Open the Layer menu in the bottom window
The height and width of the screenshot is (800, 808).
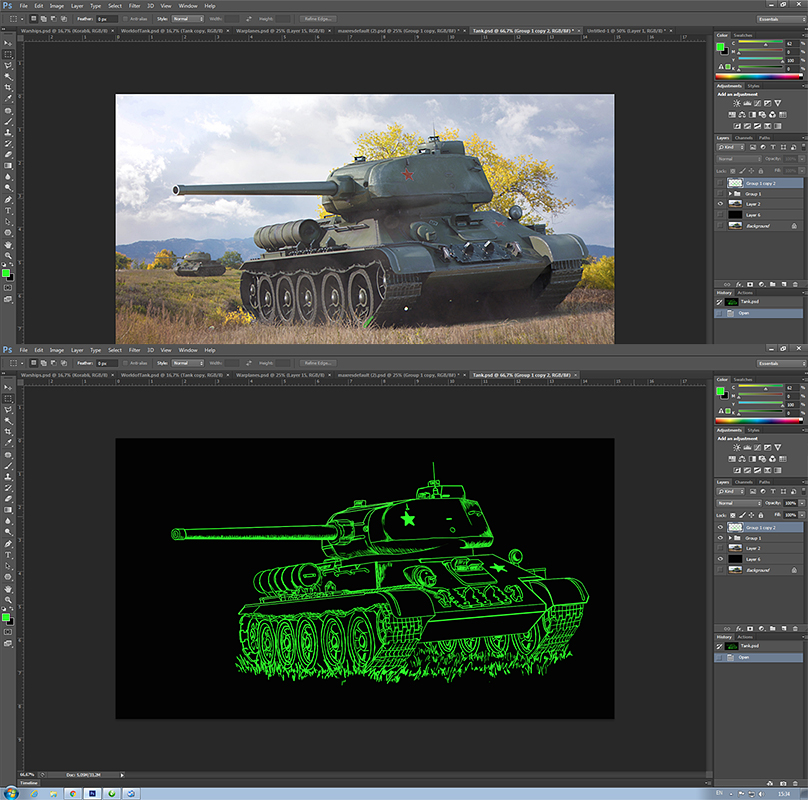point(77,350)
